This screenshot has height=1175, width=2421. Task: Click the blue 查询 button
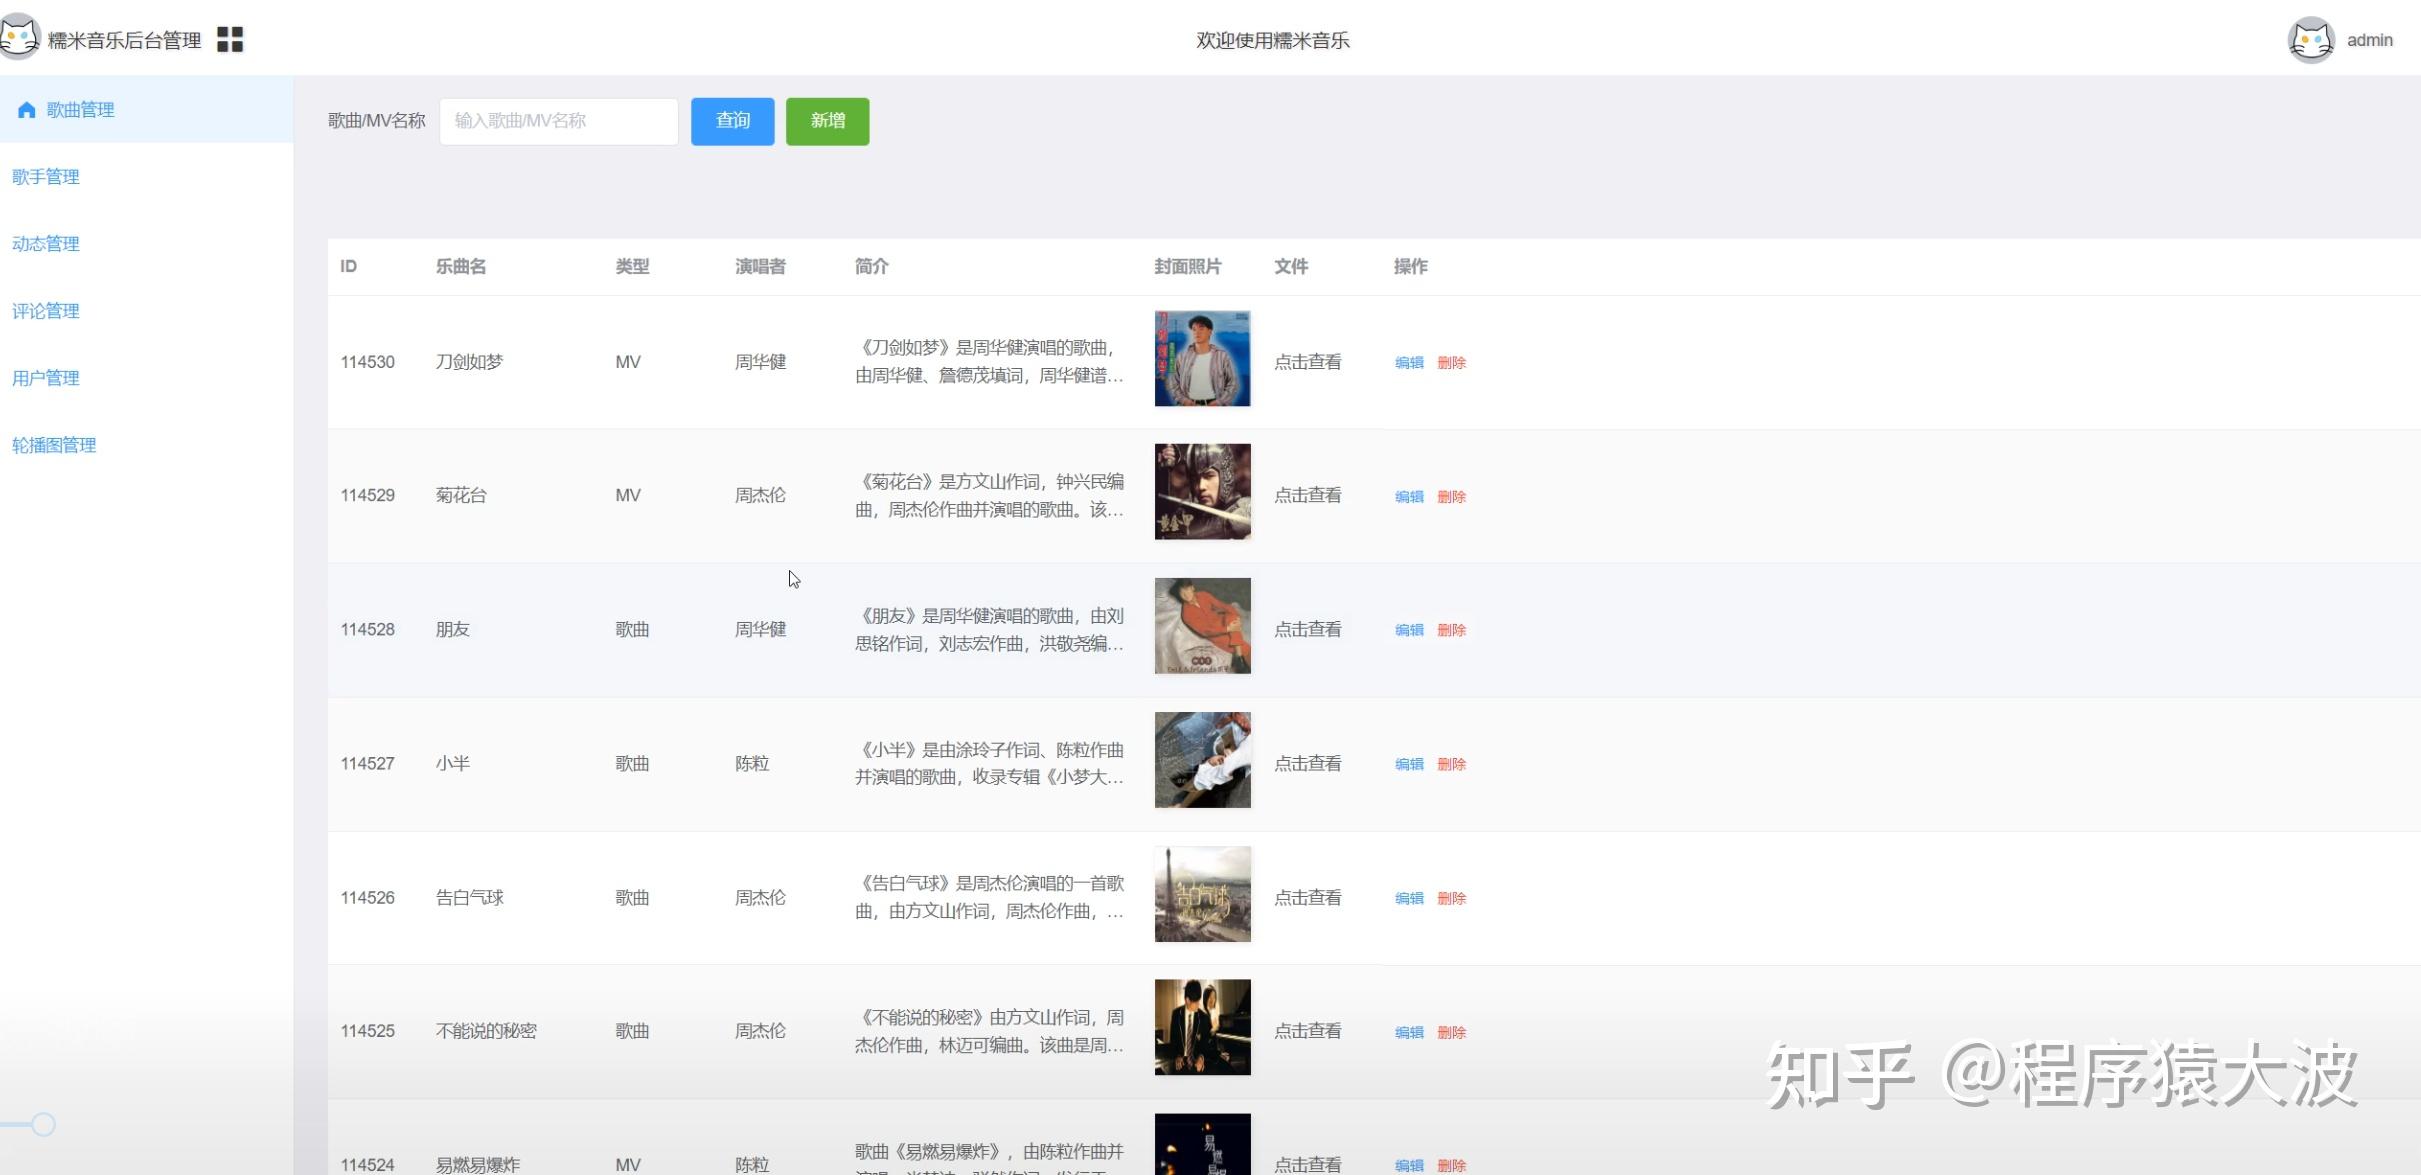coord(732,121)
